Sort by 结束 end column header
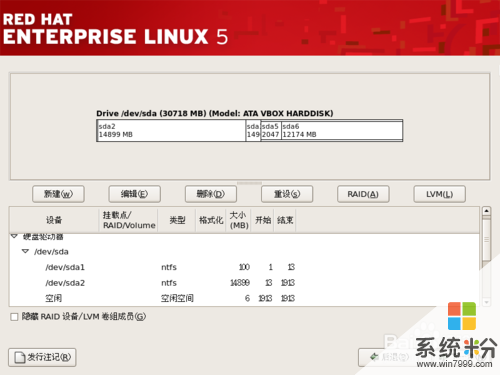This screenshot has width=500, height=375. coord(285,220)
